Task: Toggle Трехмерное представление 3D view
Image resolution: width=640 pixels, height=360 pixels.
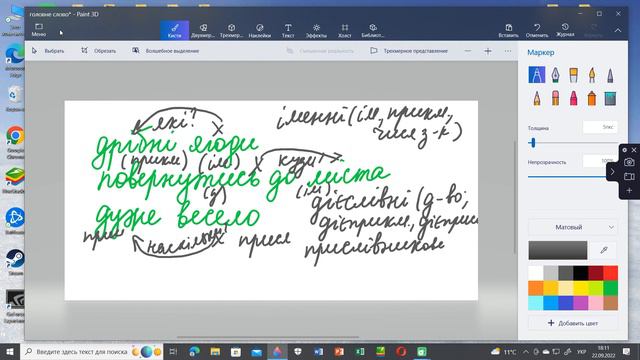Action: pos(409,51)
